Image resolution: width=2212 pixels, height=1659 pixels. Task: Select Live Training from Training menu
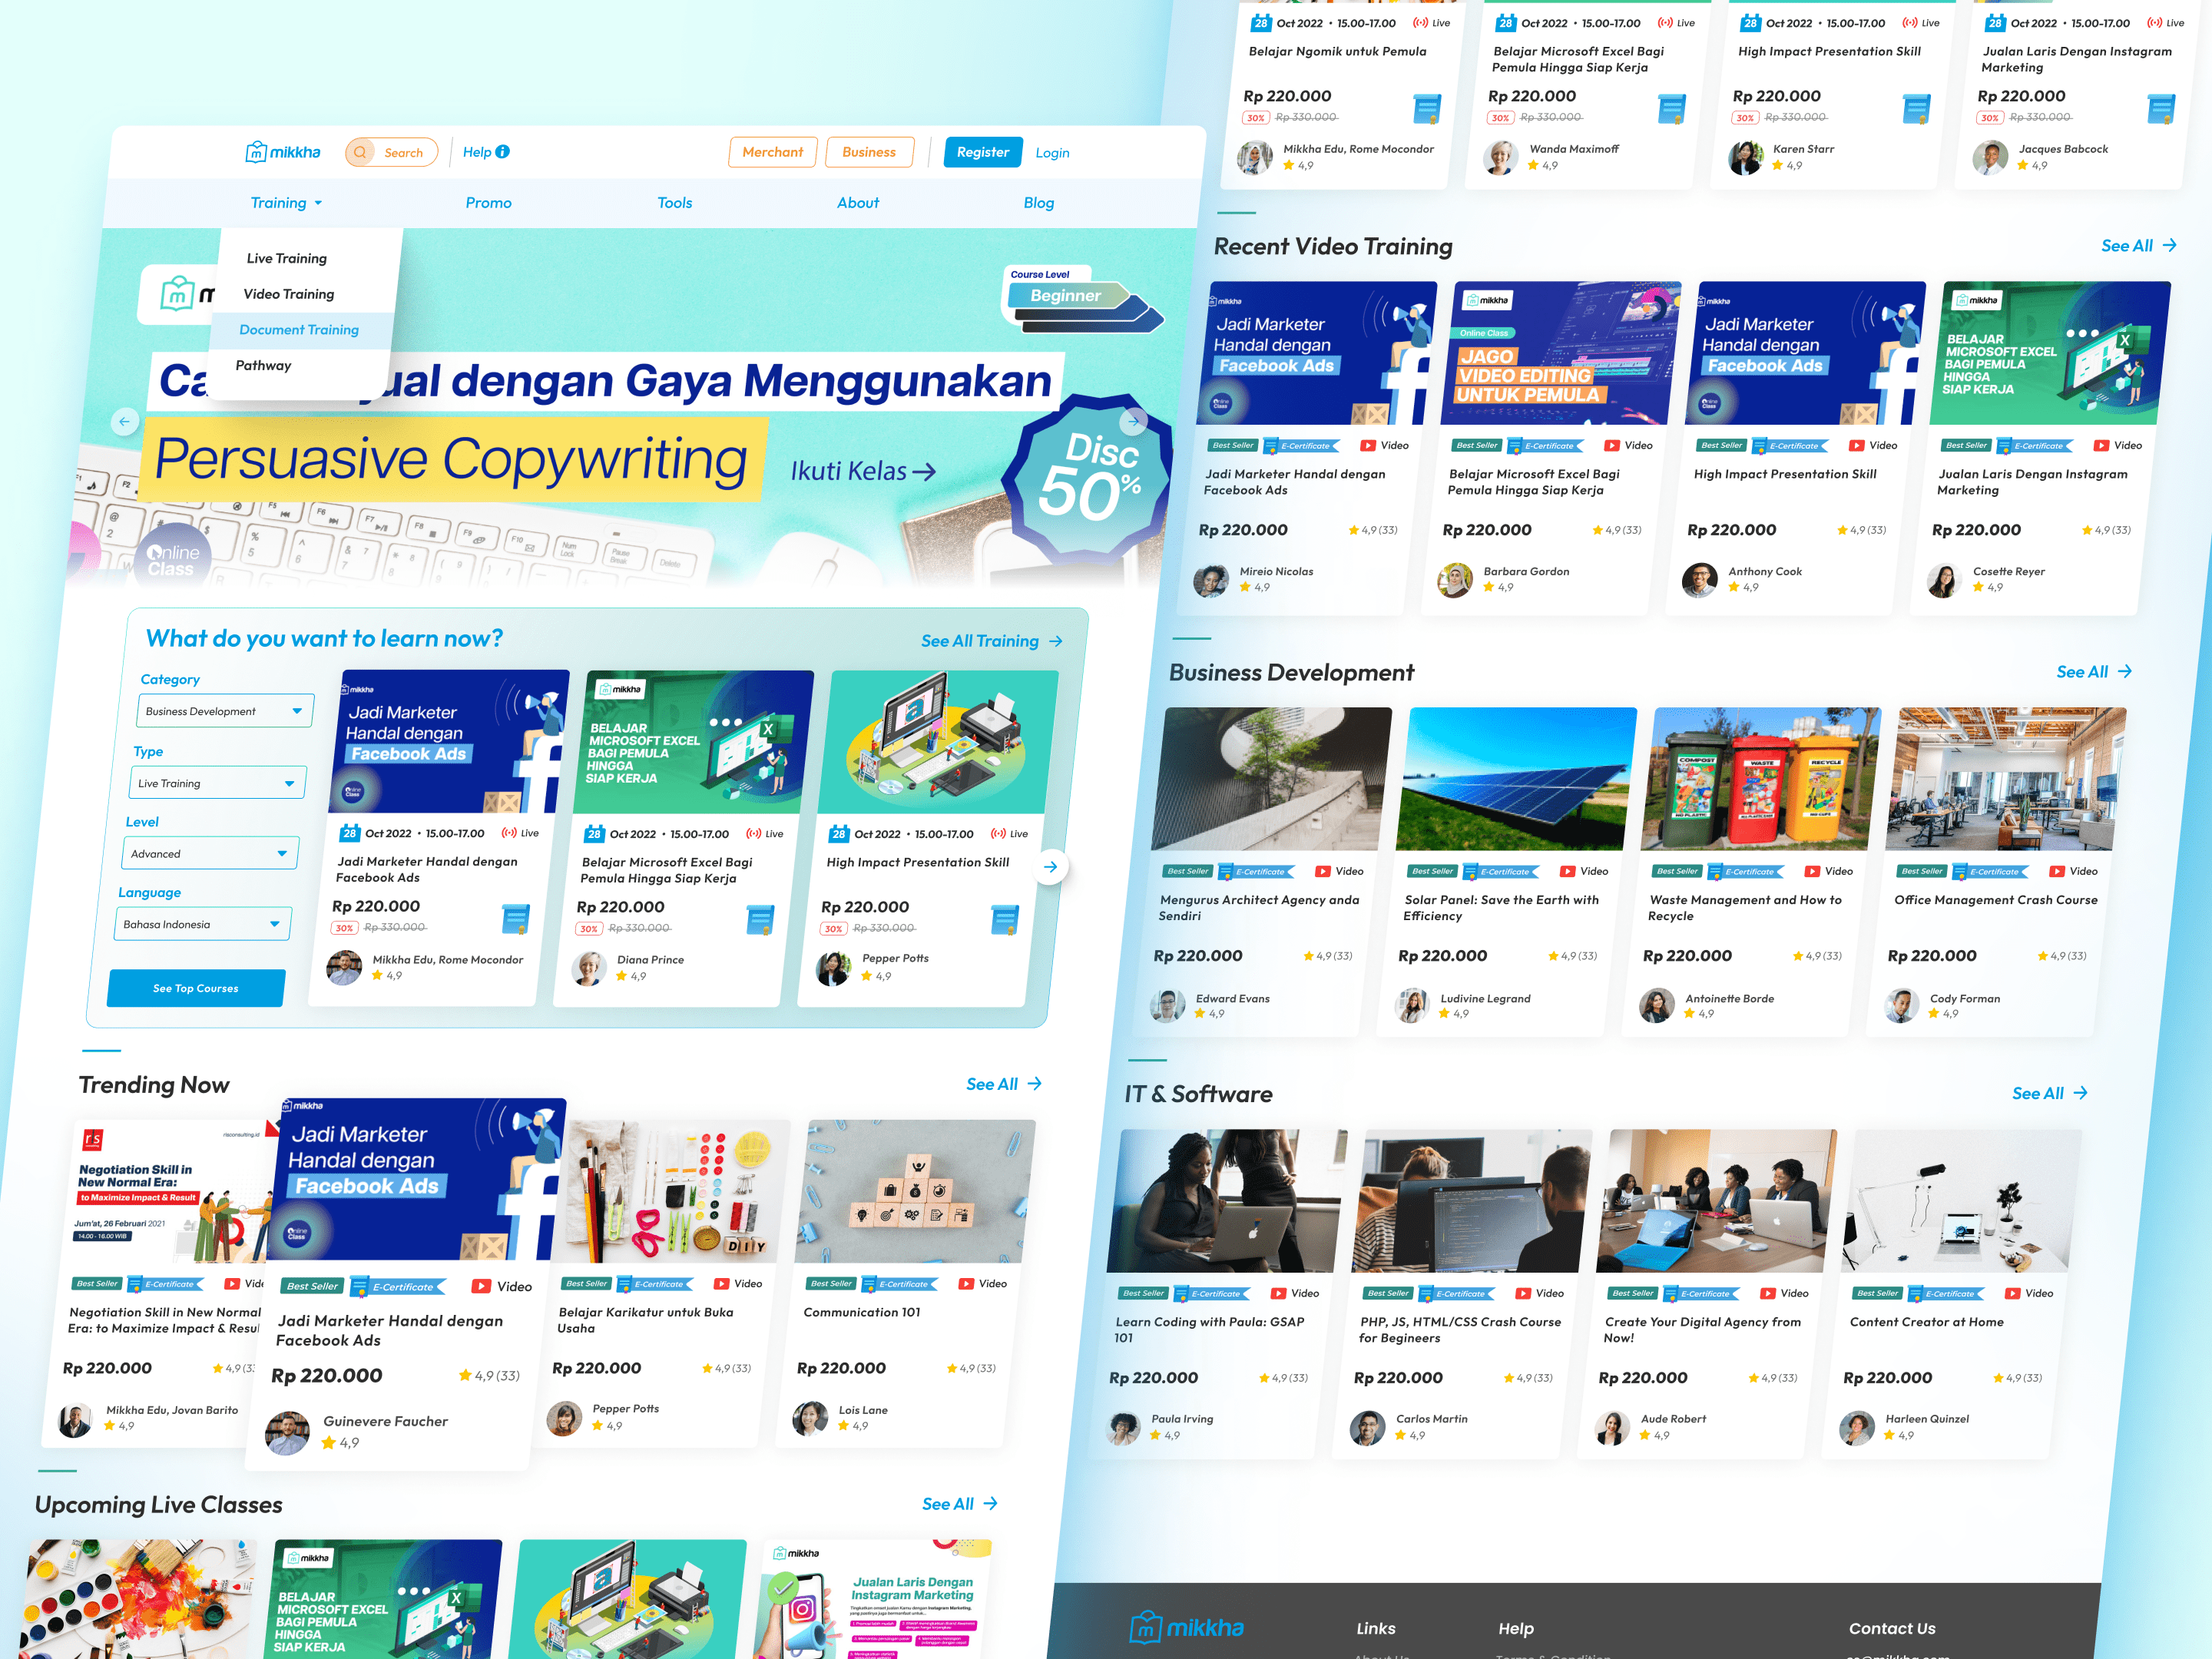coord(287,258)
